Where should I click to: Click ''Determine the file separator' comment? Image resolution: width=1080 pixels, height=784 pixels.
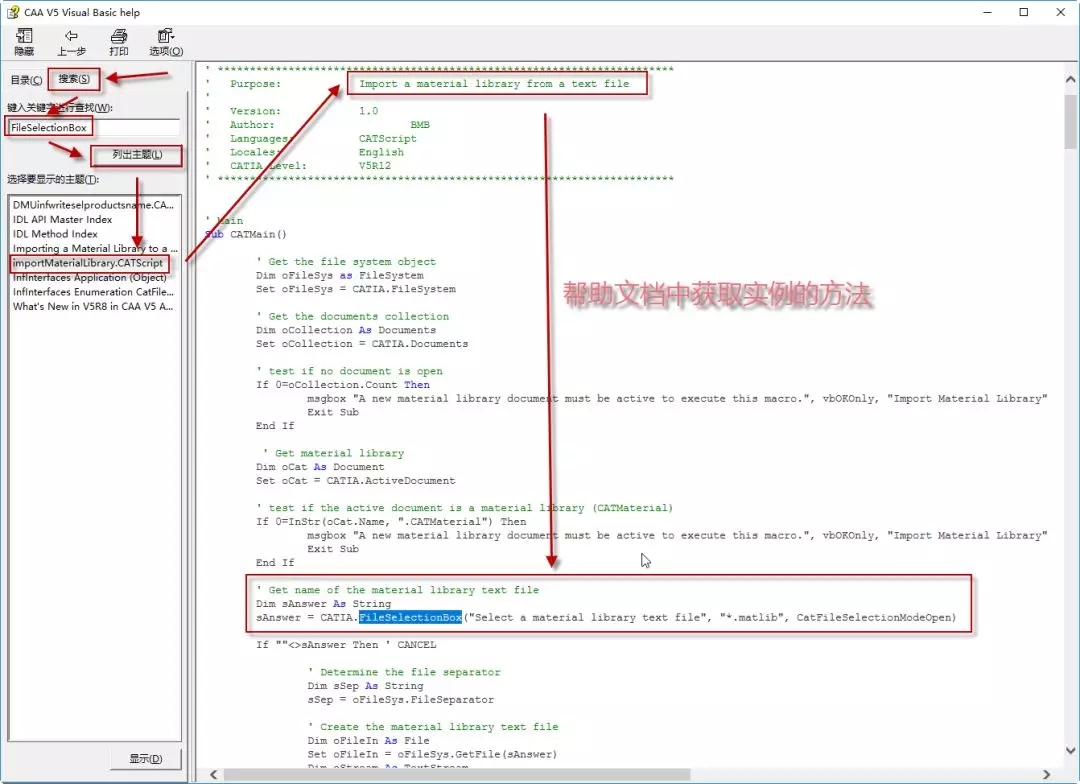[x=404, y=672]
